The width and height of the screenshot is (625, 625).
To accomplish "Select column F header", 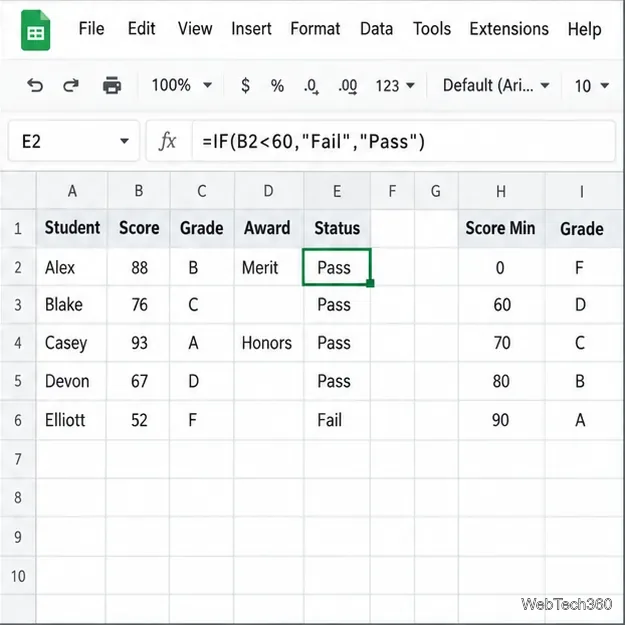I will tap(393, 191).
